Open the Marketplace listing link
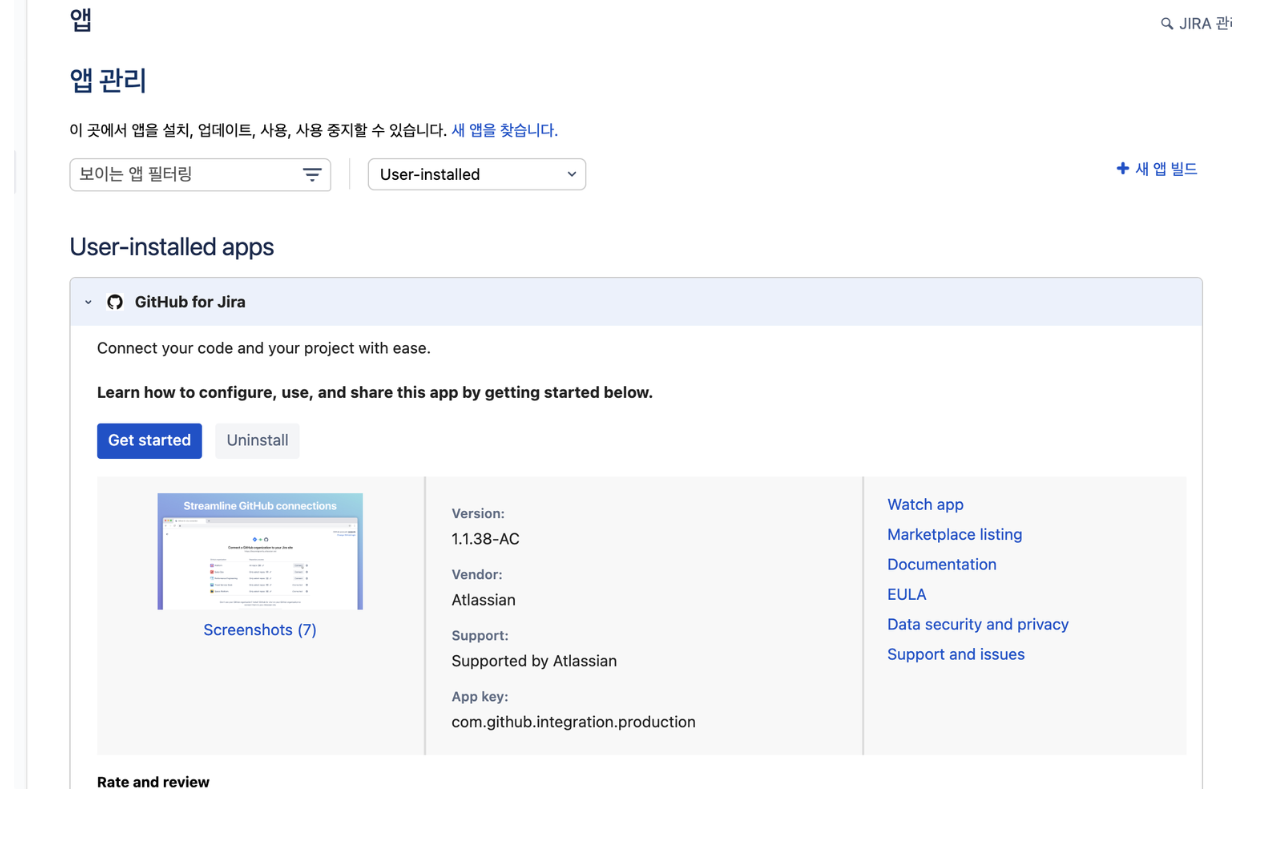This screenshot has width=1272, height=852. click(954, 535)
